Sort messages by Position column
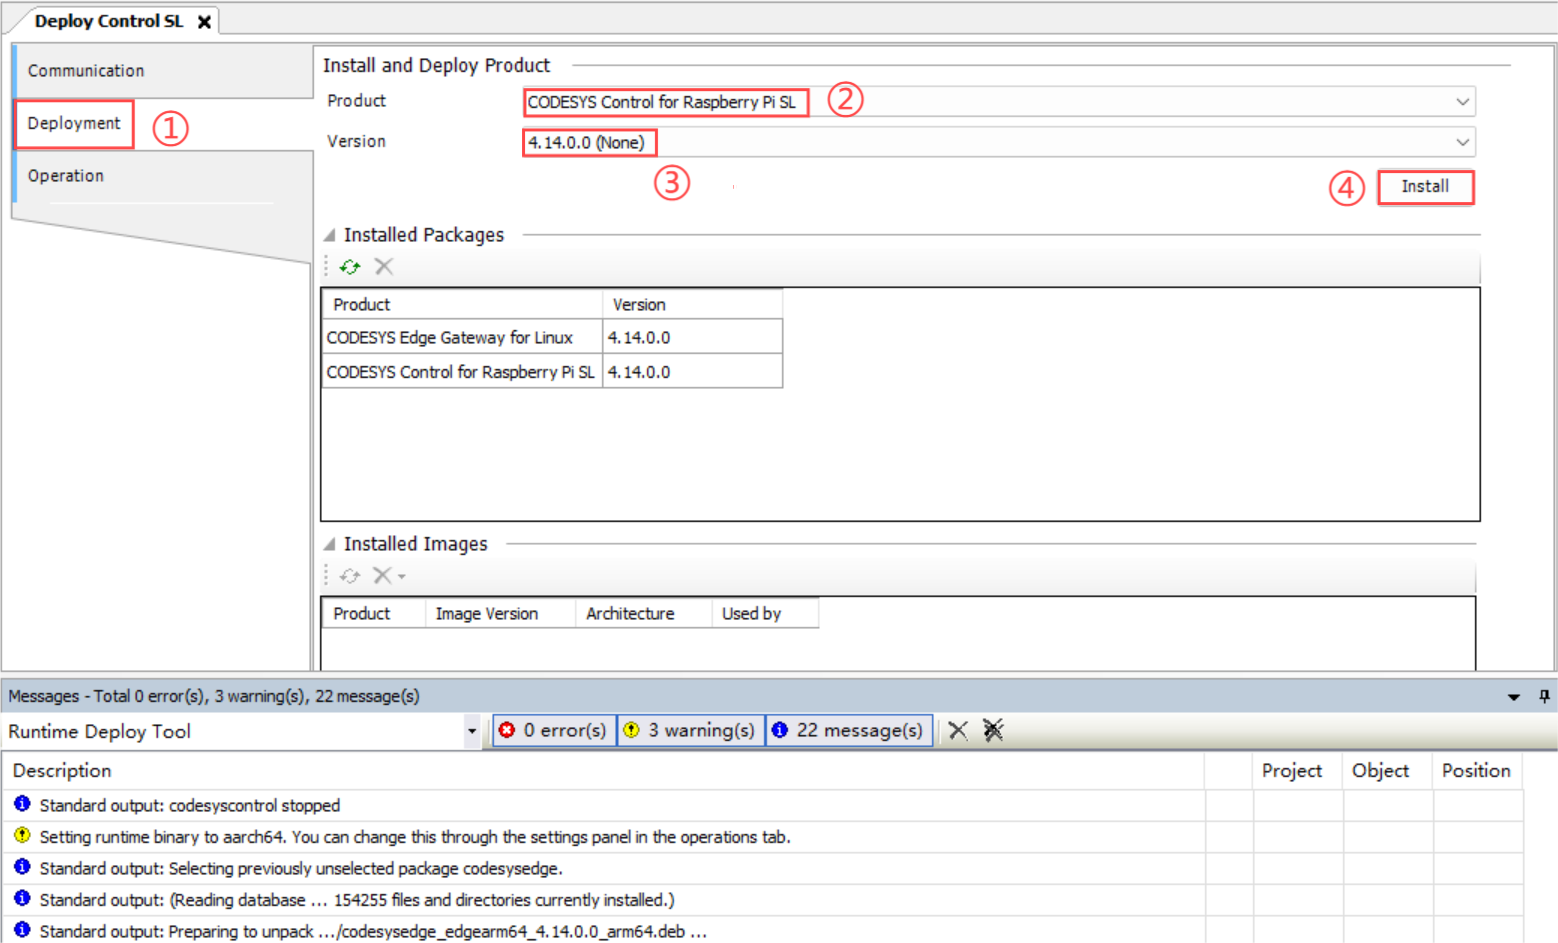Image resolution: width=1558 pixels, height=943 pixels. [x=1476, y=771]
